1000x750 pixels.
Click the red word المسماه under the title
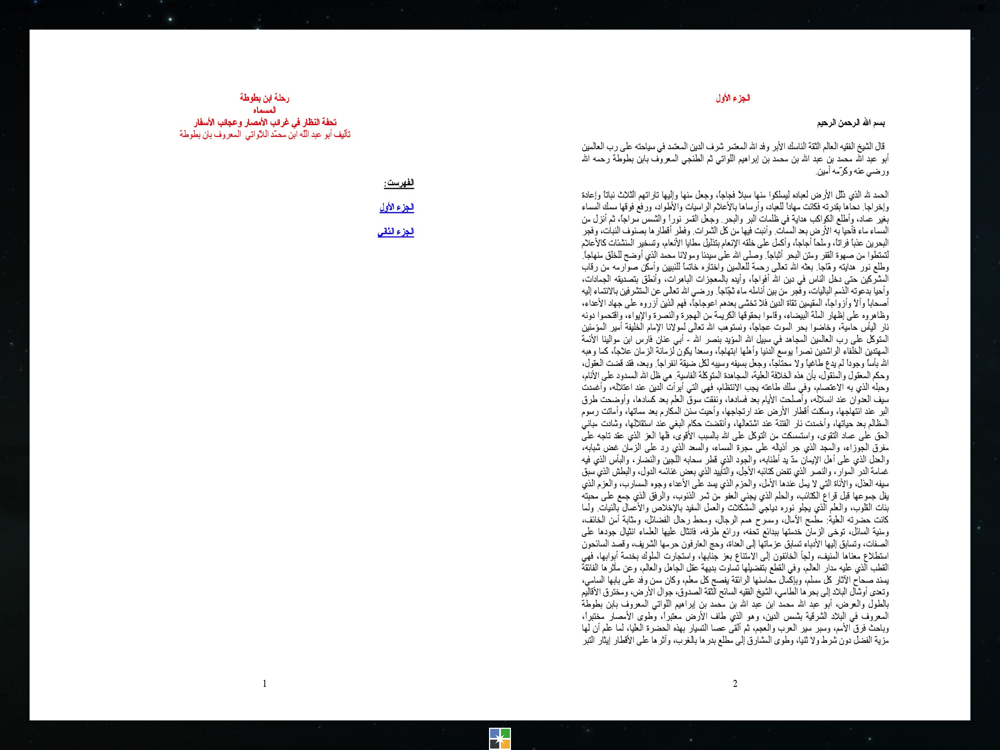point(265,110)
